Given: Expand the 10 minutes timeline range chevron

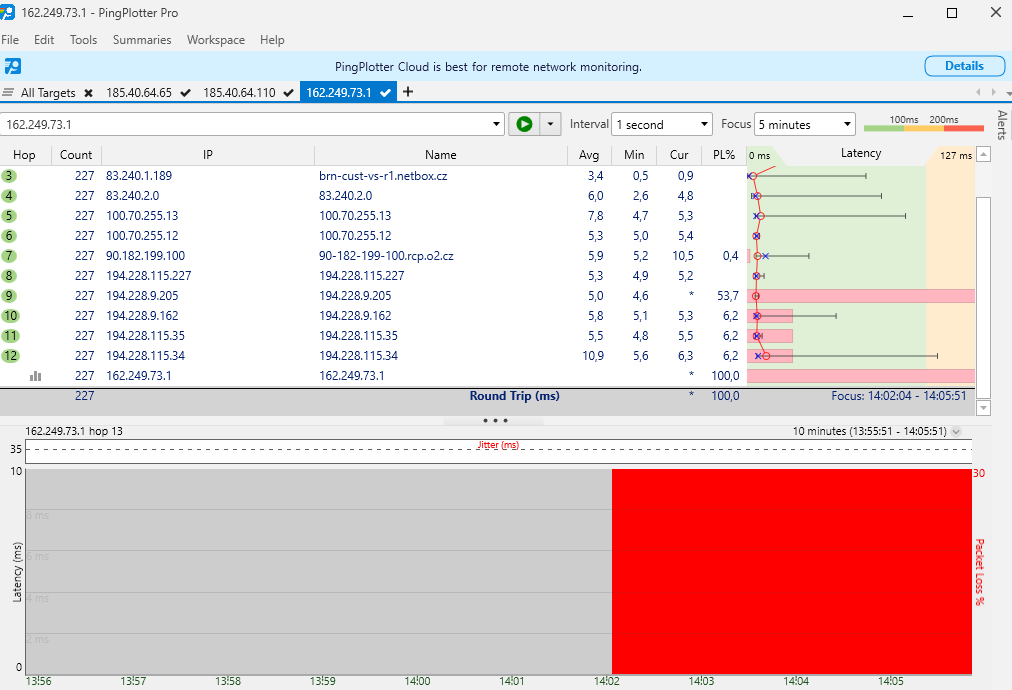Looking at the screenshot, I should tap(956, 432).
